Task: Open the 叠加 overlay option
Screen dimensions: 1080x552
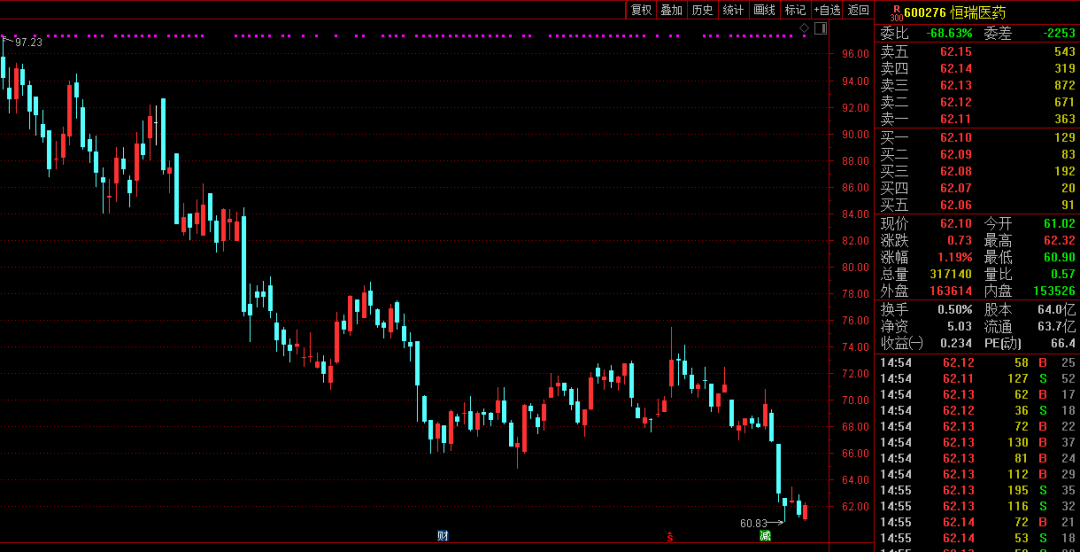Action: pos(671,10)
